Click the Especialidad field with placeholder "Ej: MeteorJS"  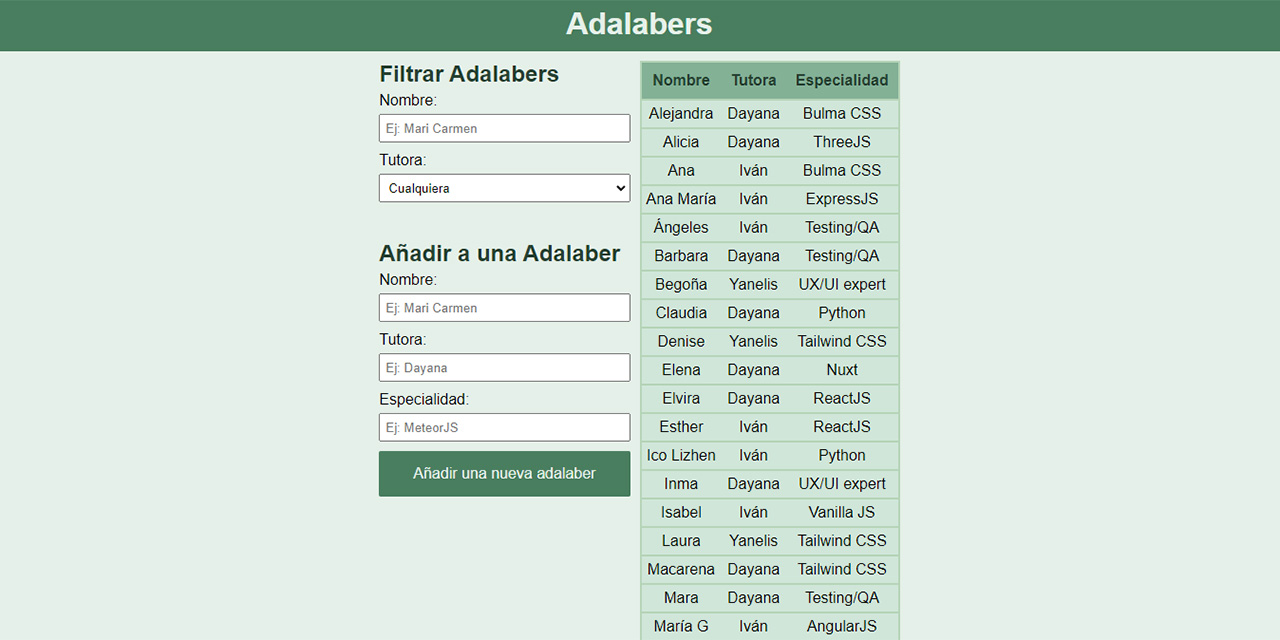[504, 427]
